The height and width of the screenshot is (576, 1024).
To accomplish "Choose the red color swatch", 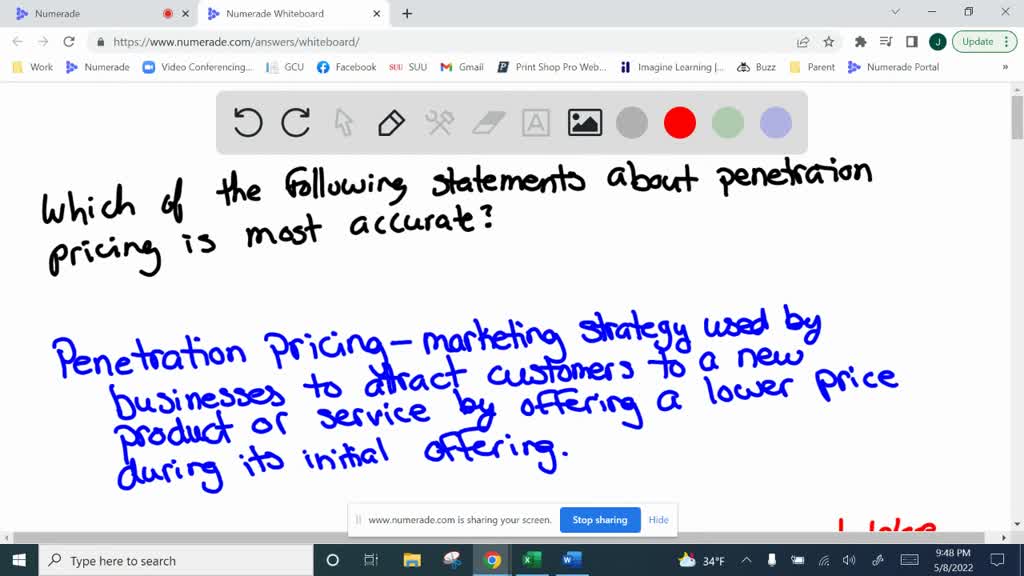I will (680, 123).
